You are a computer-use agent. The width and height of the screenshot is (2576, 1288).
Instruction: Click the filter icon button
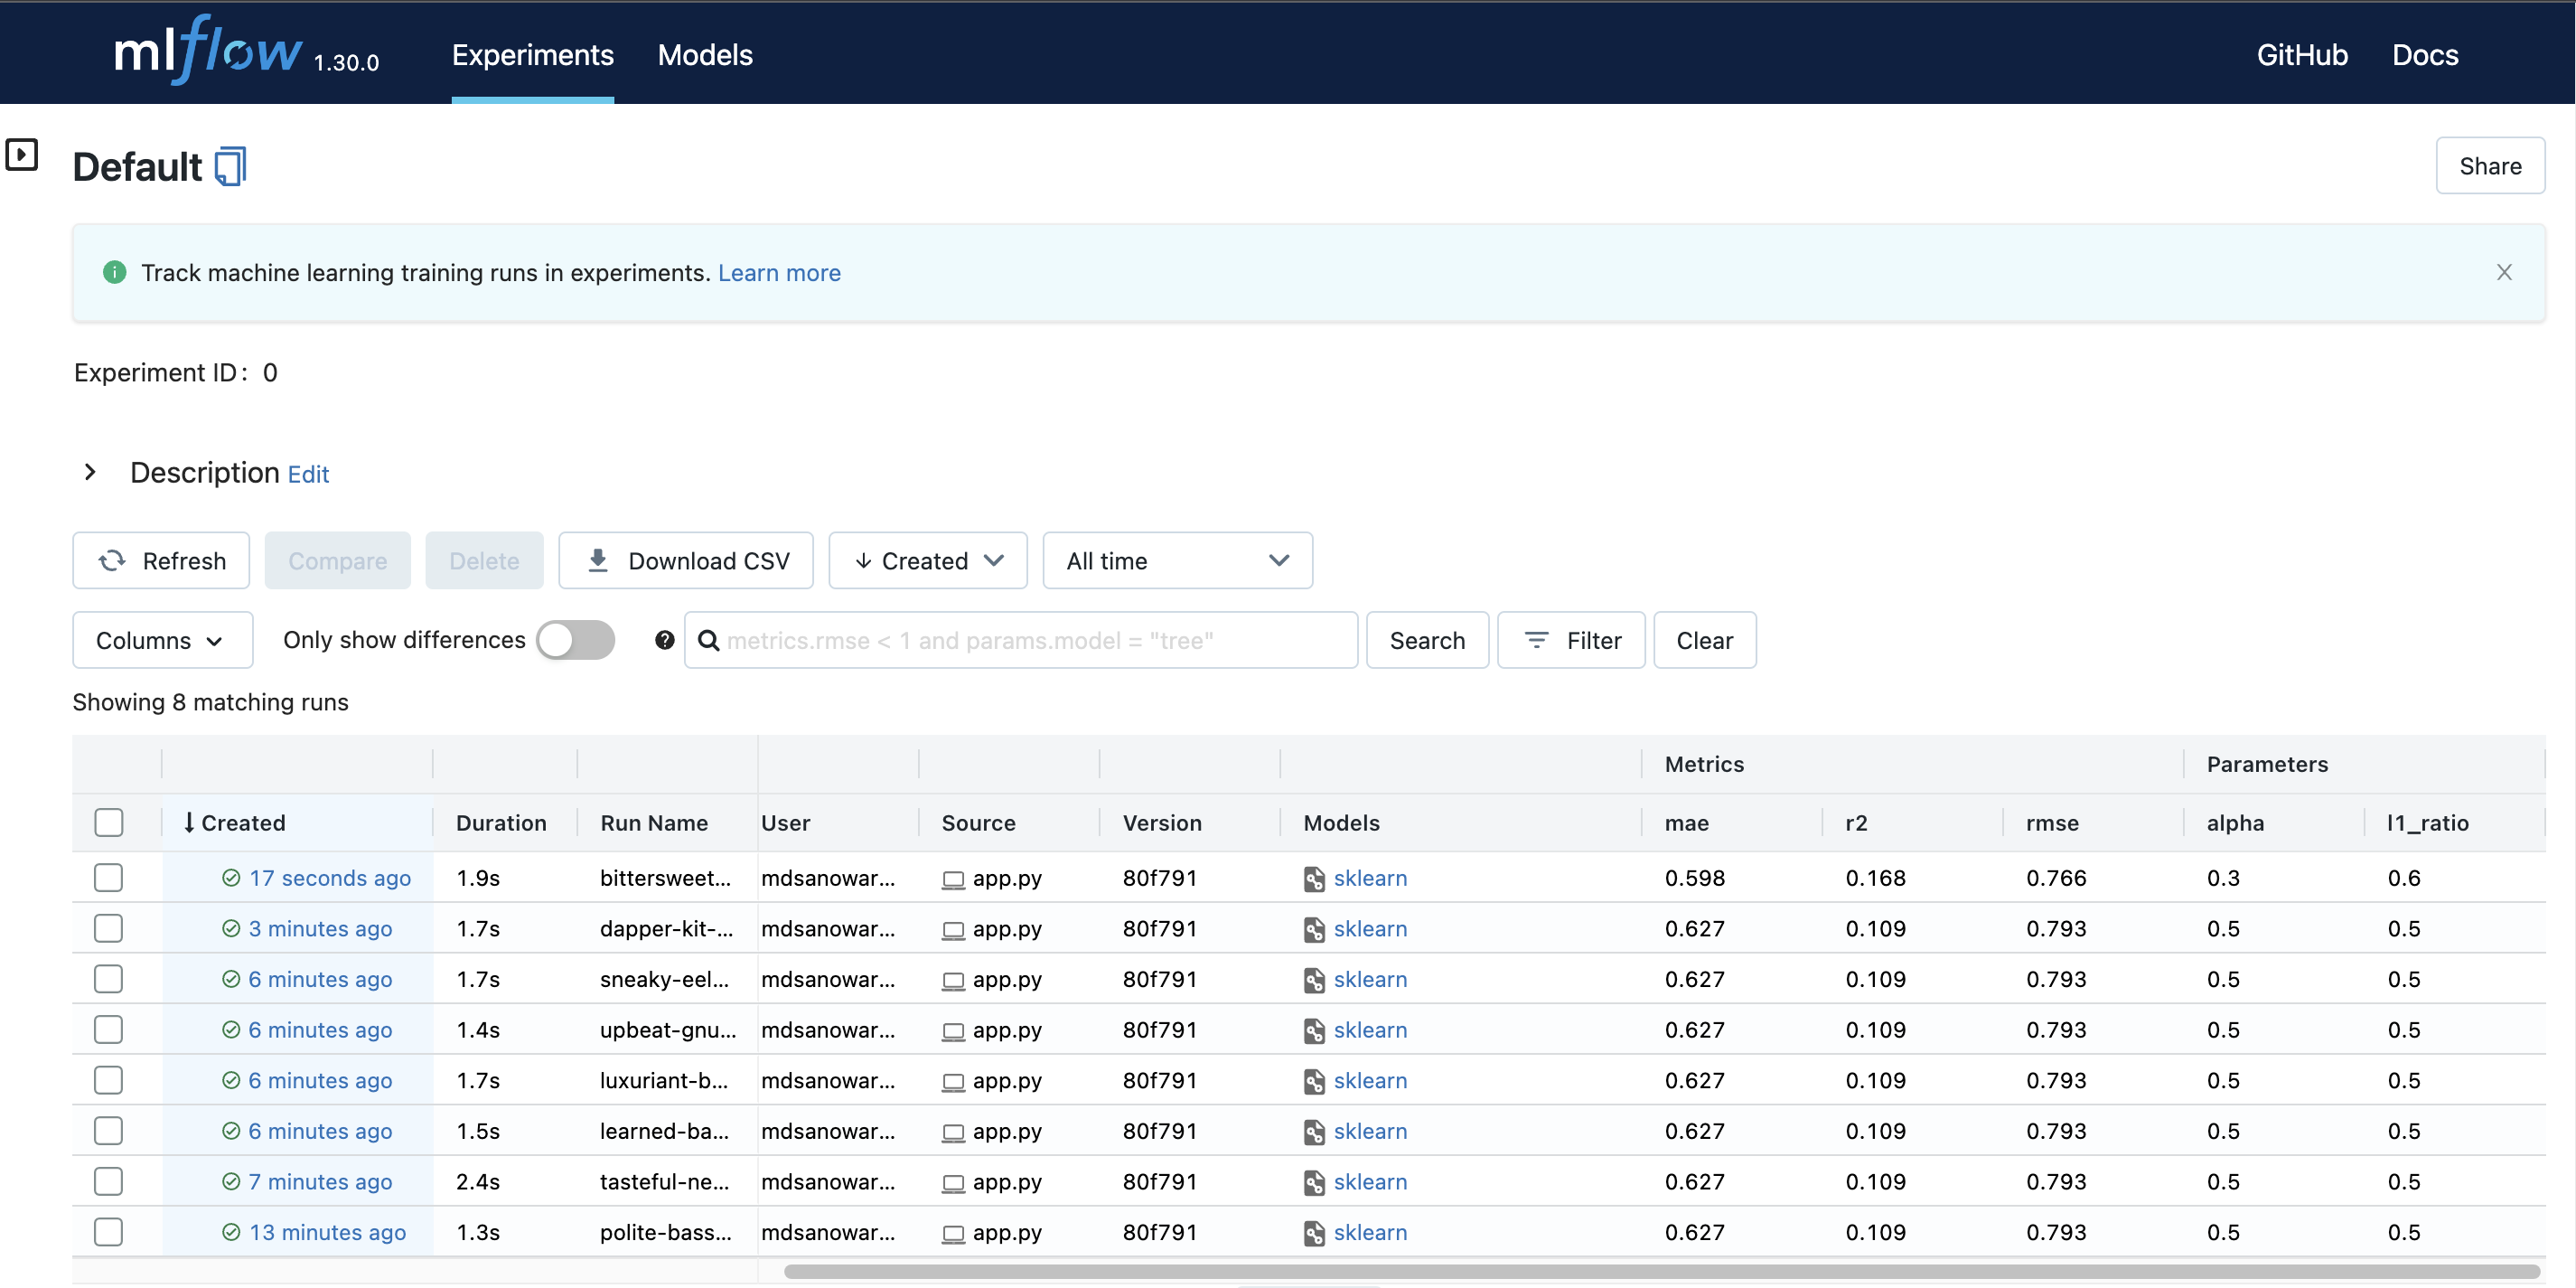[x=1570, y=639]
